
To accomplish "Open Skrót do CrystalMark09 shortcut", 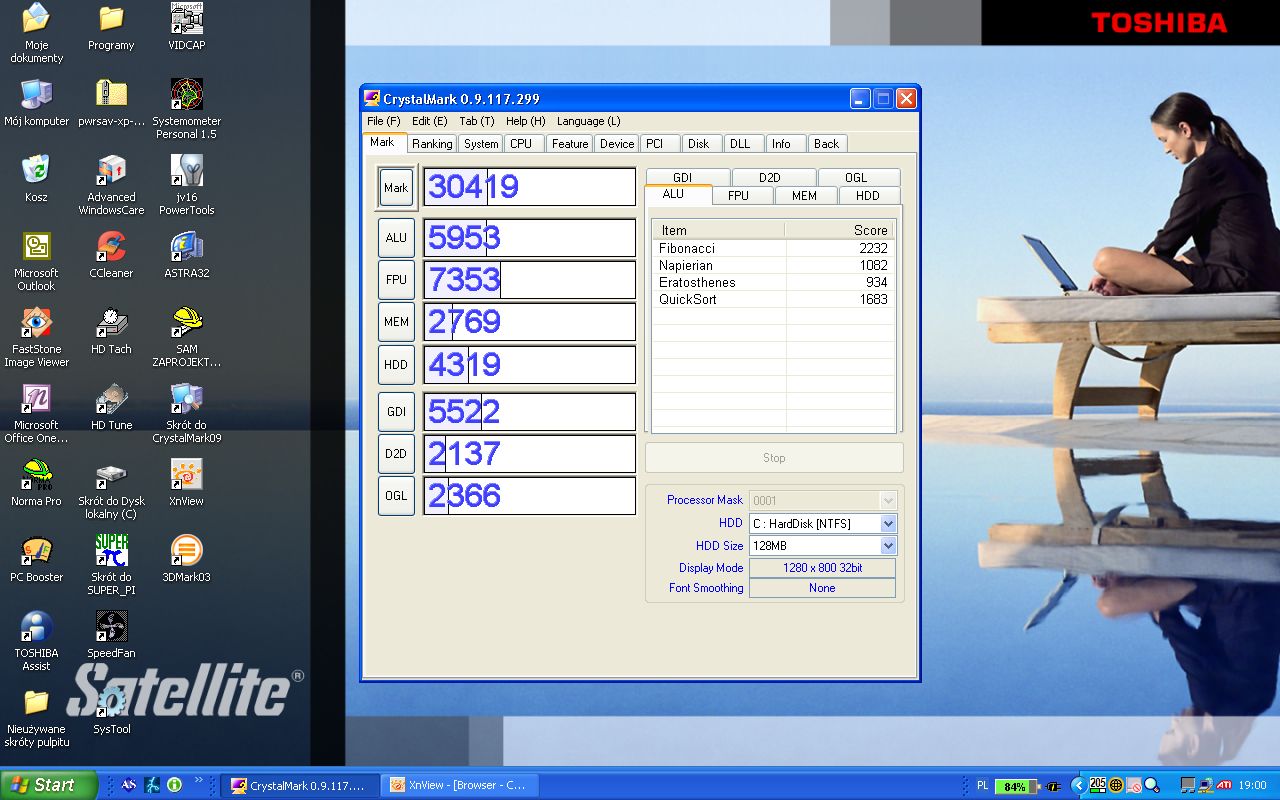I will point(187,413).
